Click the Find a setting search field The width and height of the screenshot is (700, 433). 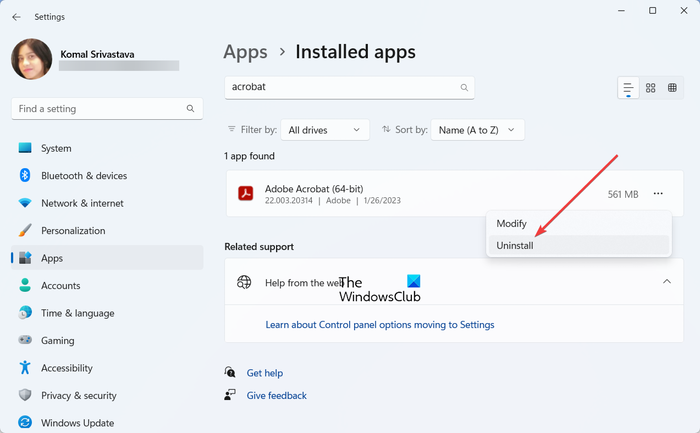[x=100, y=108]
